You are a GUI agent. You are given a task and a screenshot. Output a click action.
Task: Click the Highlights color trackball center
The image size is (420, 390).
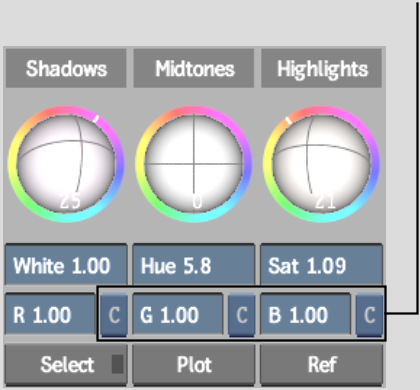click(x=321, y=164)
